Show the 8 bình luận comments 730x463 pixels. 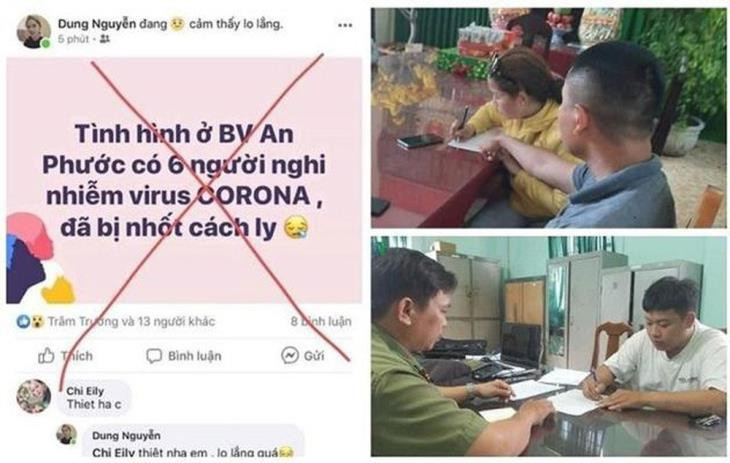pyautogui.click(x=321, y=321)
